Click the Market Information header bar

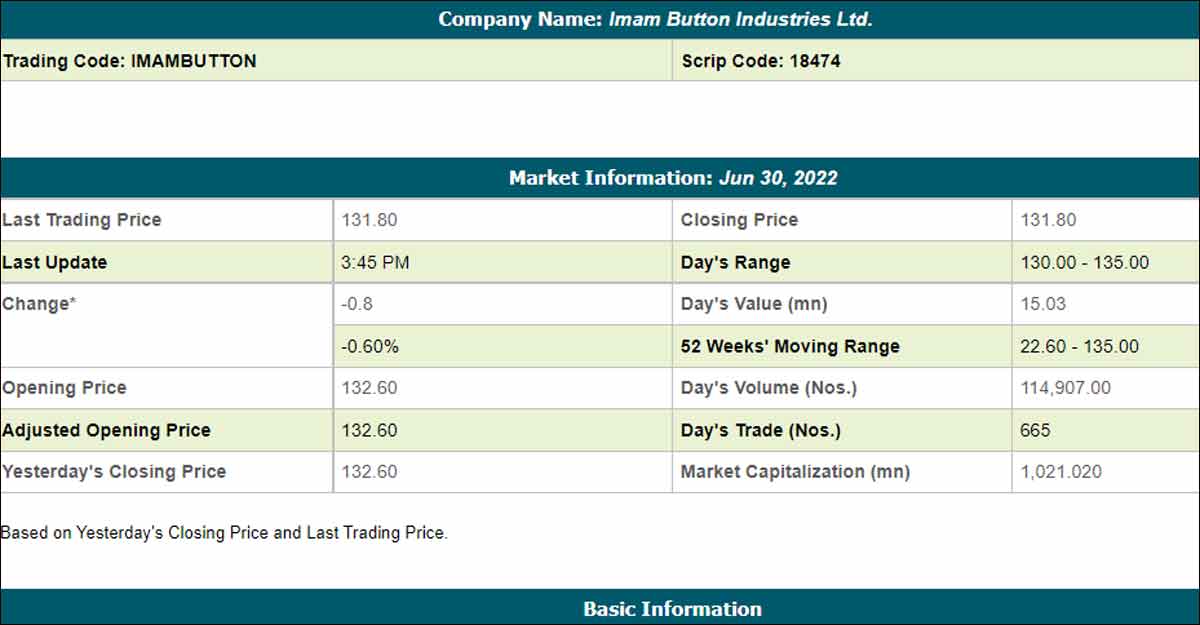(673, 178)
